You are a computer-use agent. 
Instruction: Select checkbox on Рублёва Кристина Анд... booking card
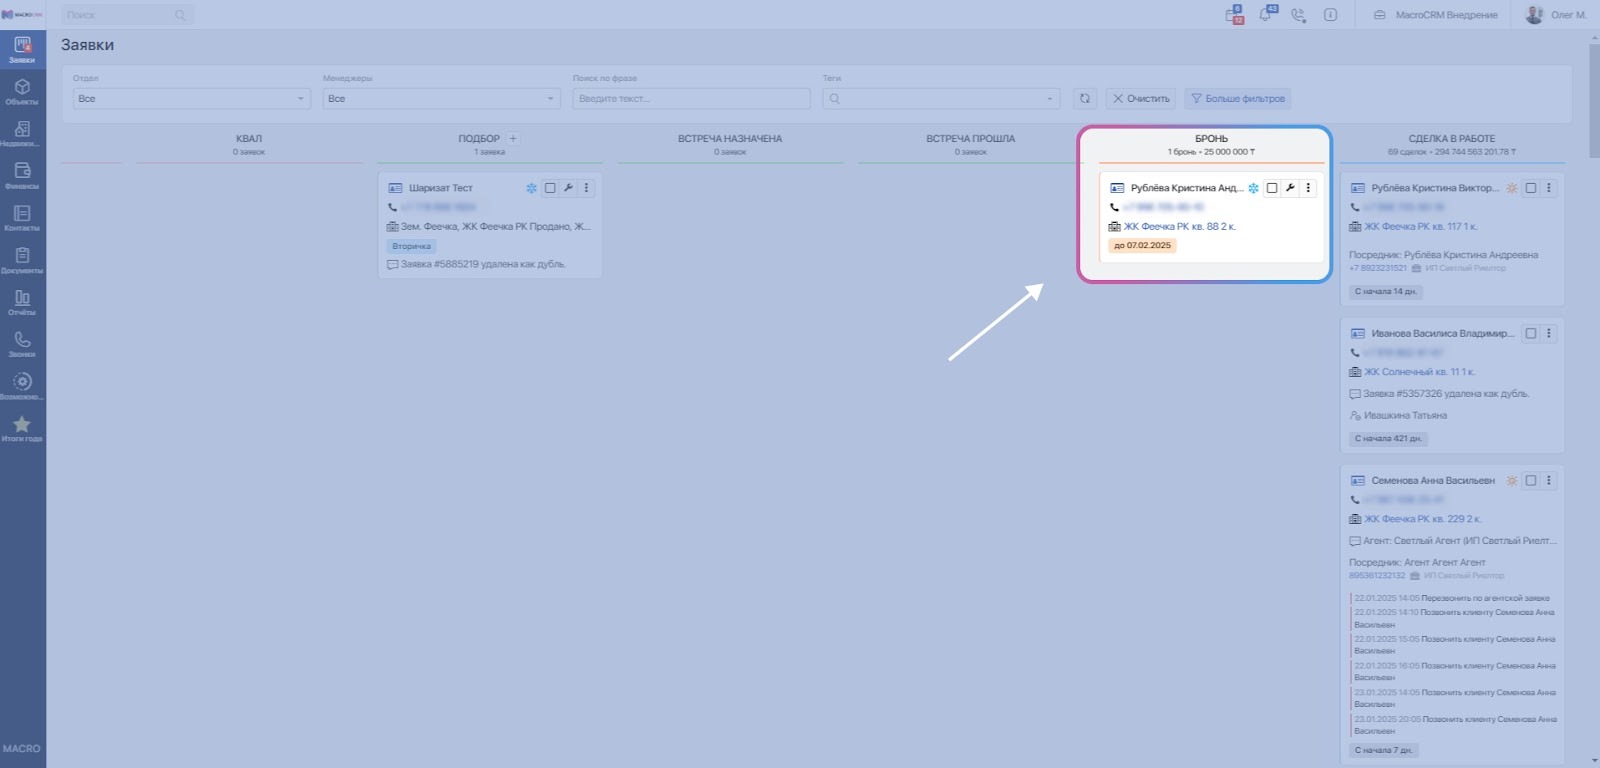(x=1272, y=188)
